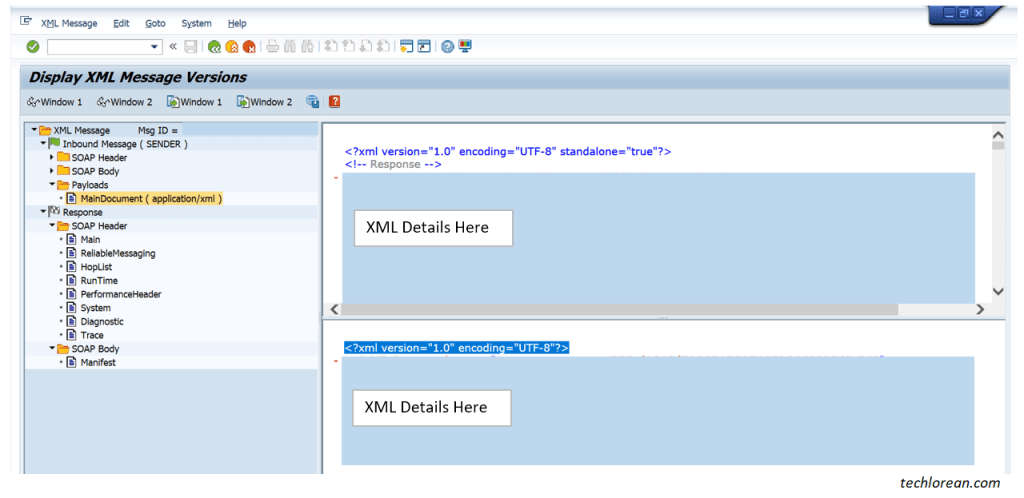Click the upper pane scroll-up arrow
The width and height of the screenshot is (1024, 498).
coord(998,134)
